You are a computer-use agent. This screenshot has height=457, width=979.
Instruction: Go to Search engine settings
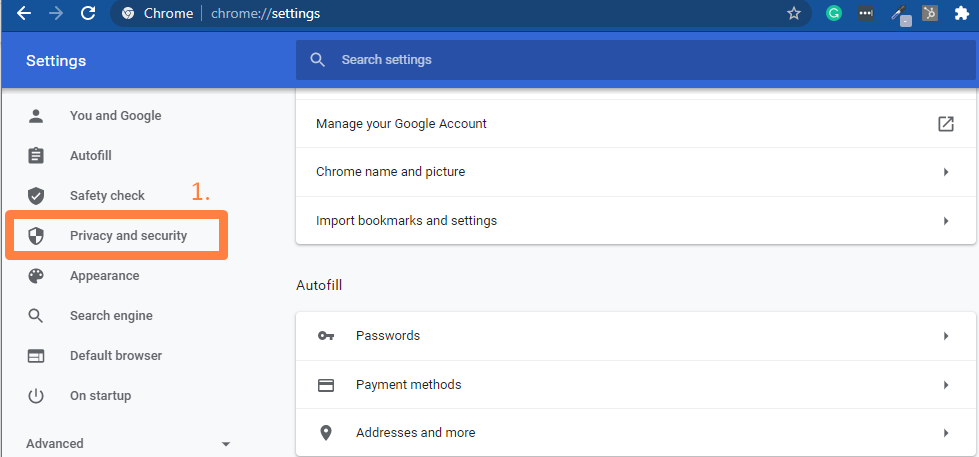[x=111, y=316]
